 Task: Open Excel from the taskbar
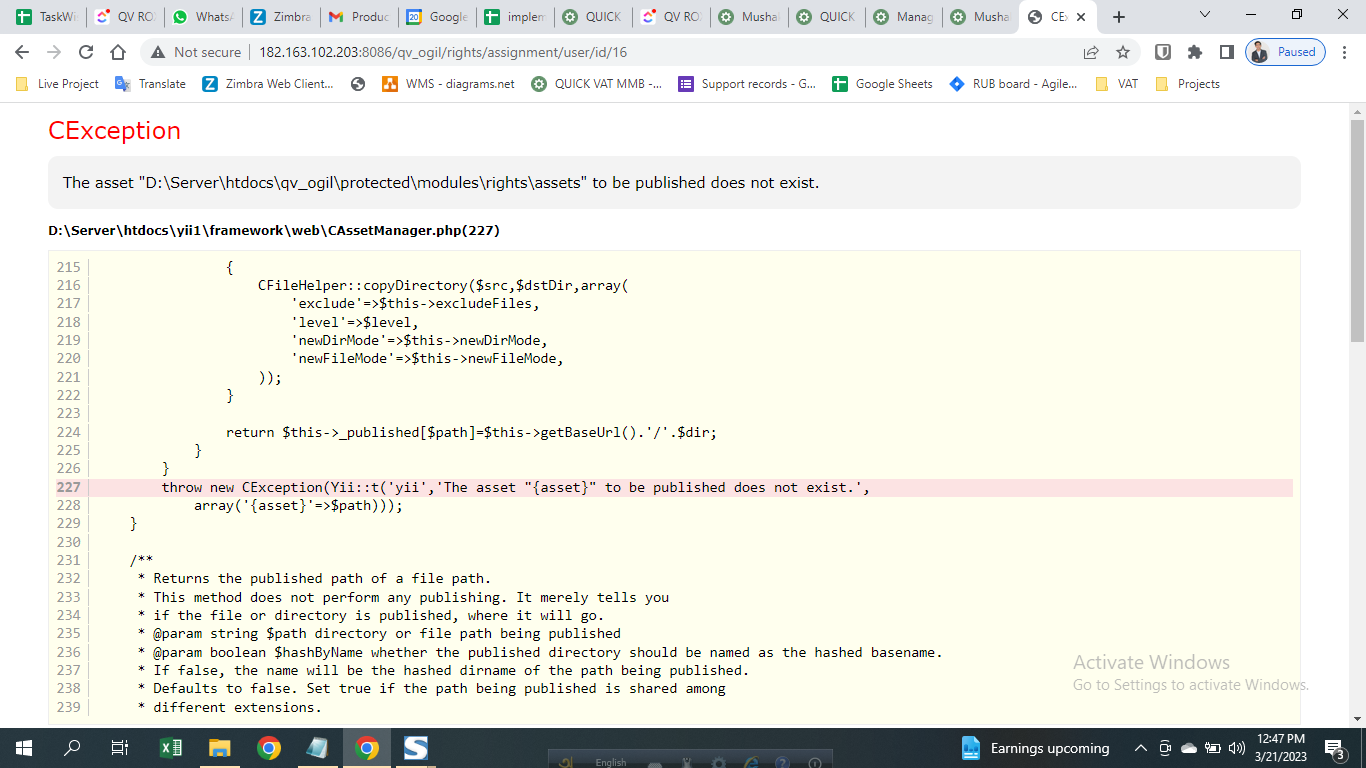pyautogui.click(x=171, y=747)
